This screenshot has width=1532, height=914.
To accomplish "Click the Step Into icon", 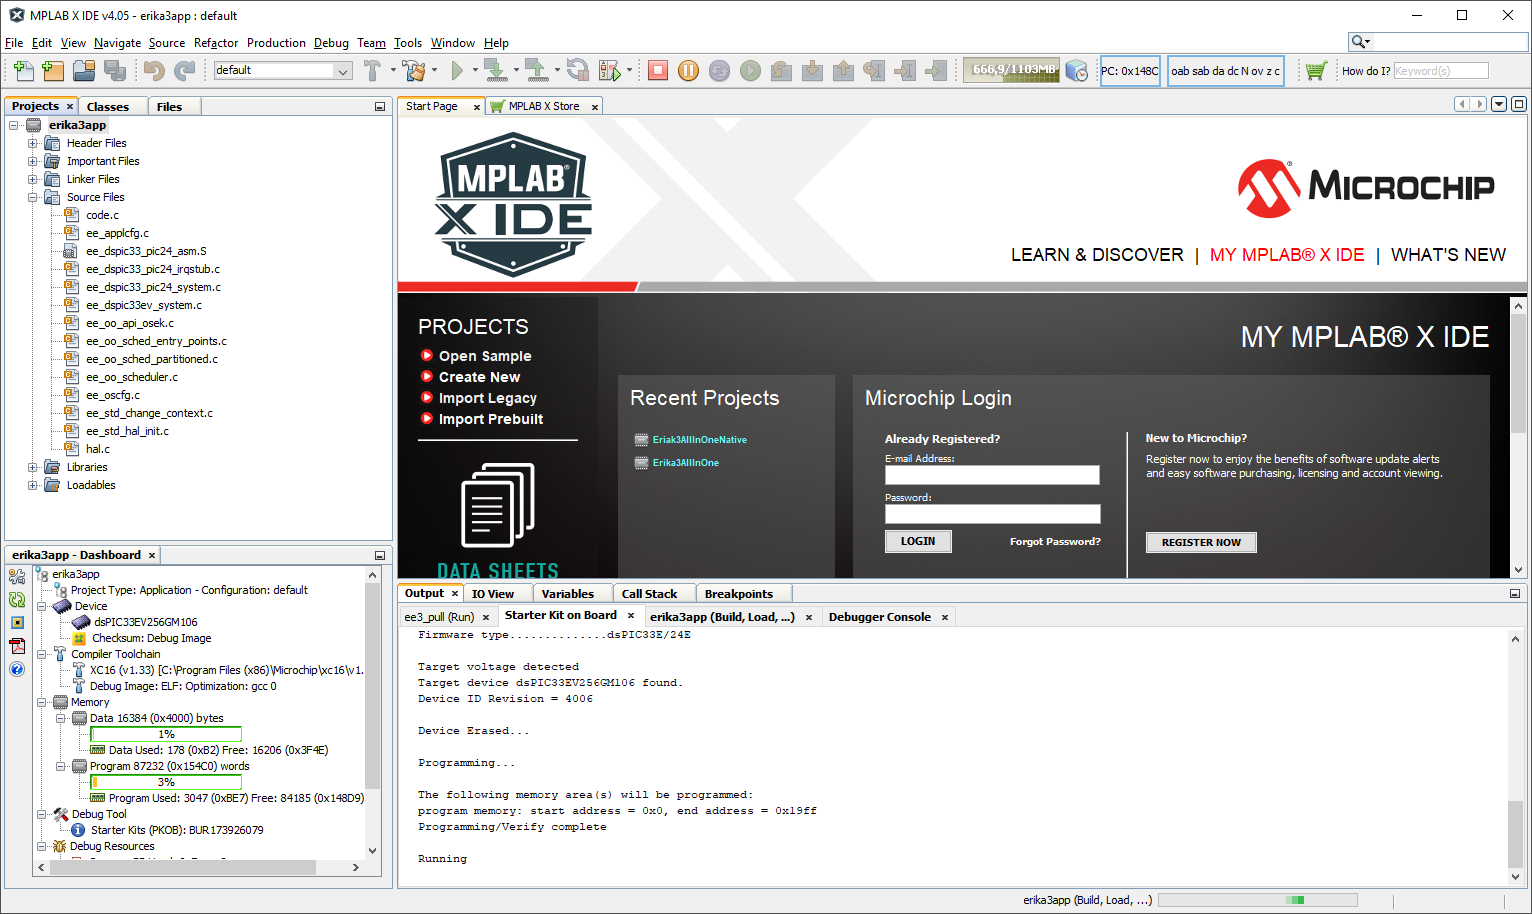I will (x=813, y=70).
